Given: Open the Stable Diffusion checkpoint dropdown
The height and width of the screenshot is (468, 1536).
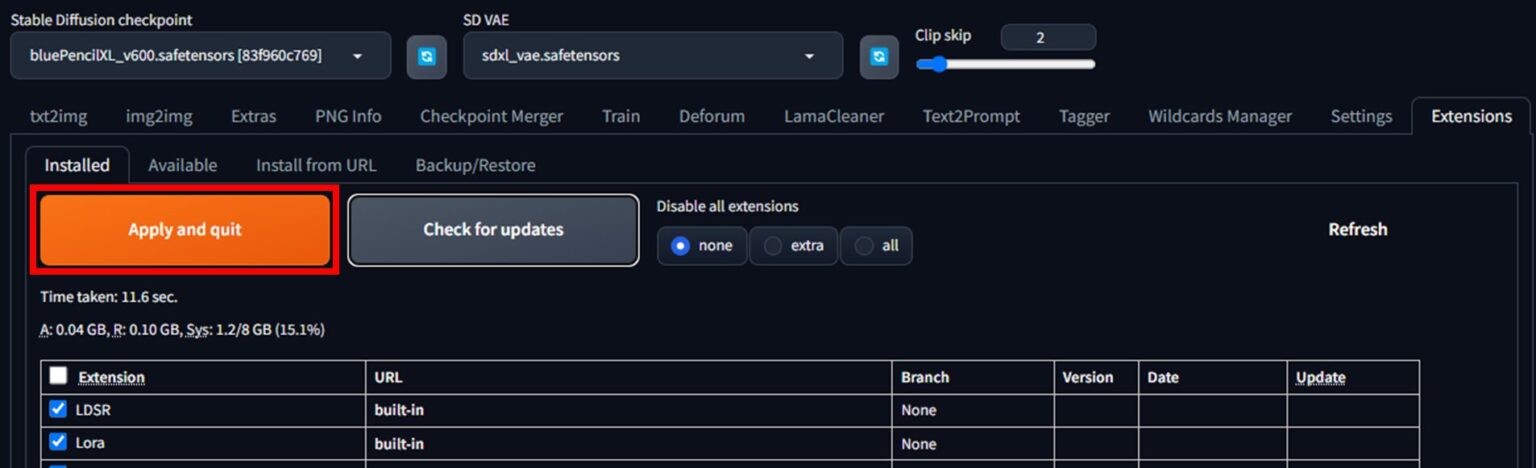Looking at the screenshot, I should pos(200,56).
